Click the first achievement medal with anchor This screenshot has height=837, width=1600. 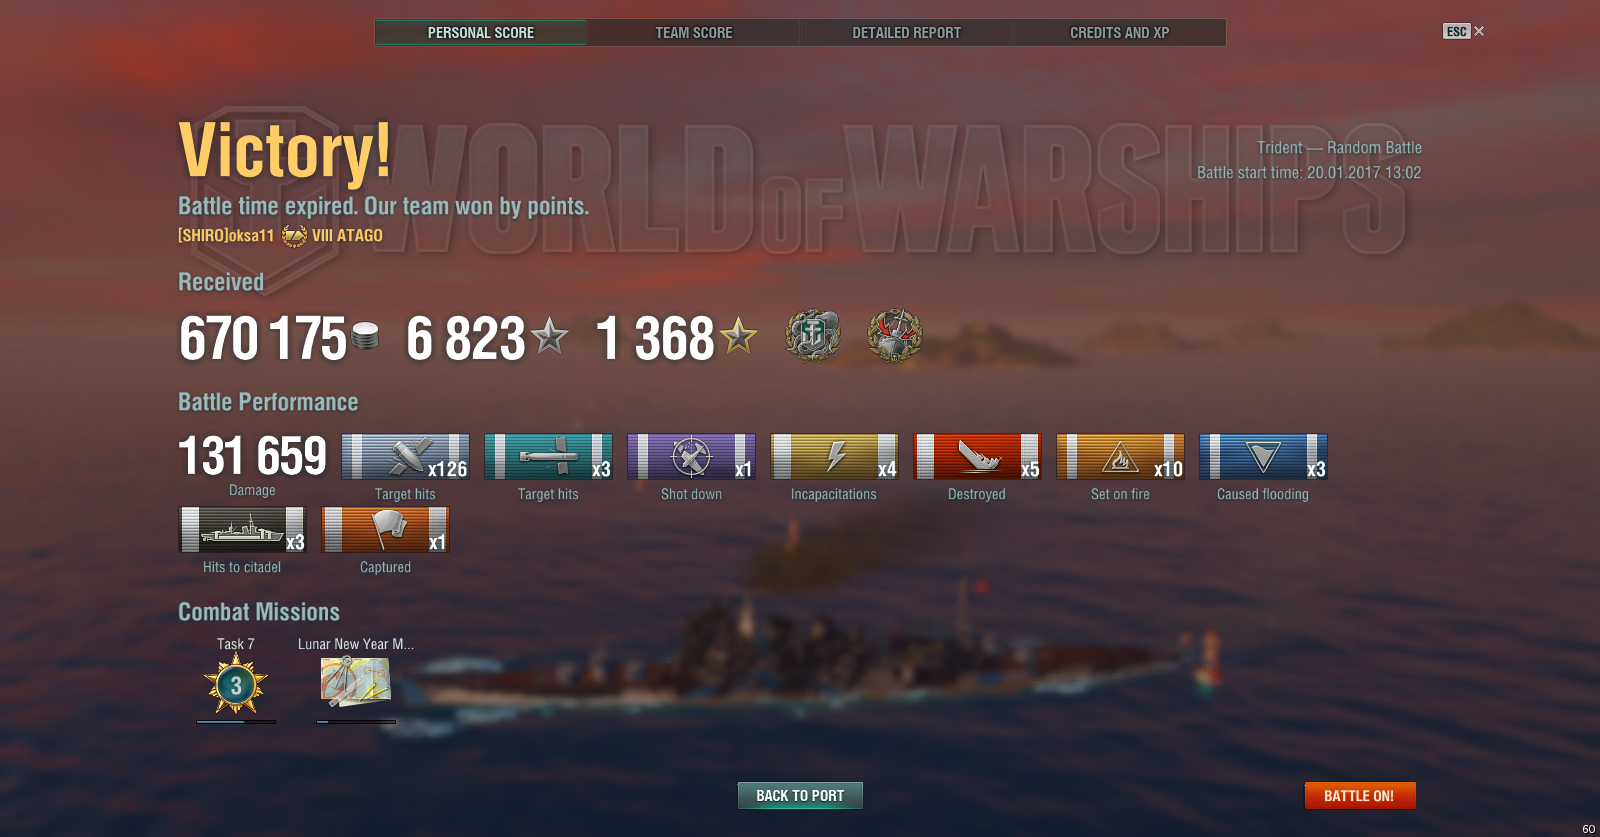[x=813, y=335]
